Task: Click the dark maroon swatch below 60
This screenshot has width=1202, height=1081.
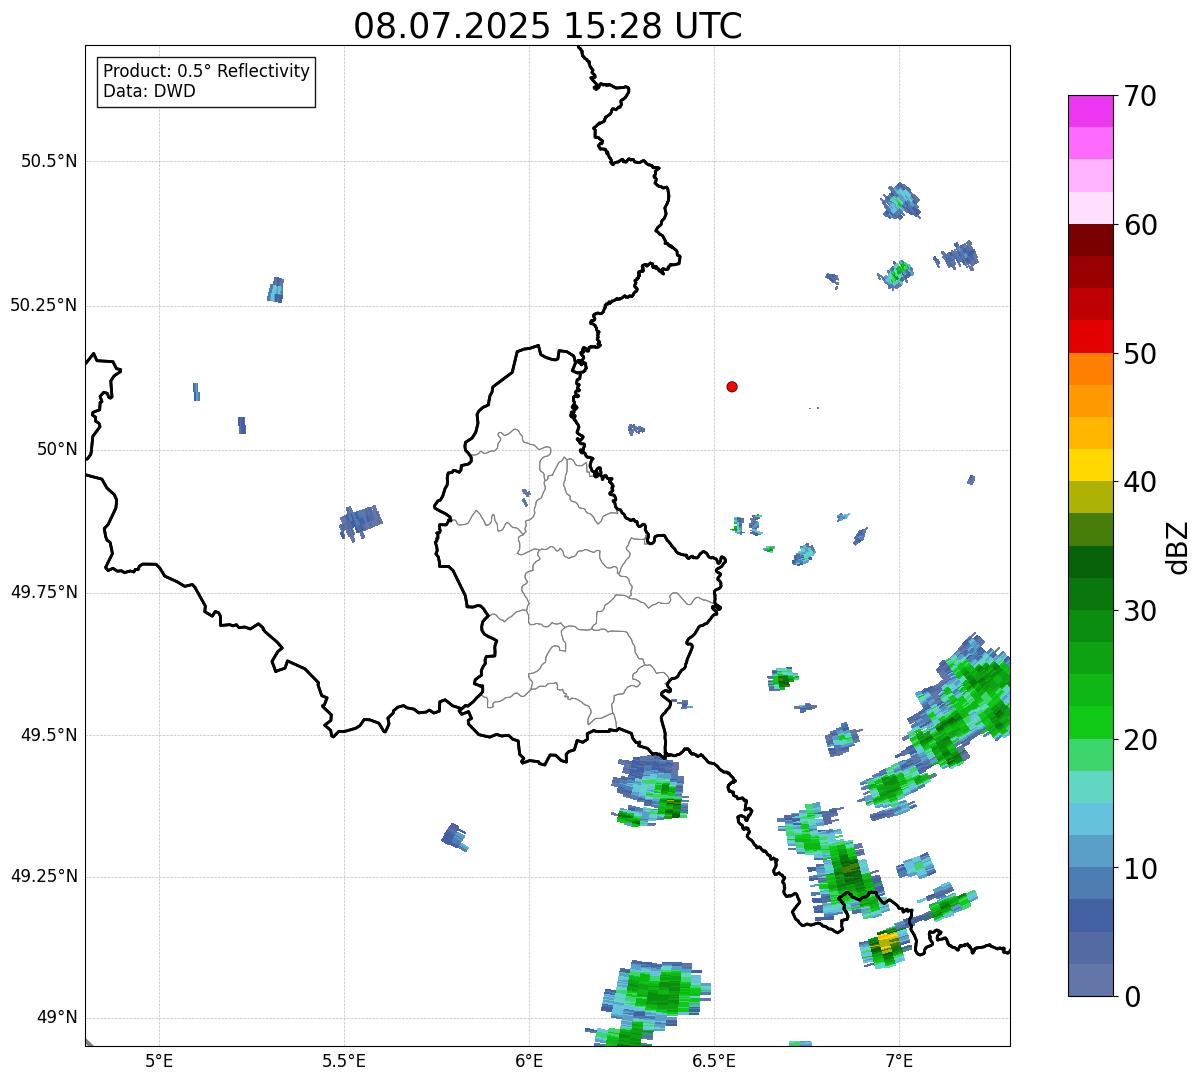Action: pos(1090,240)
